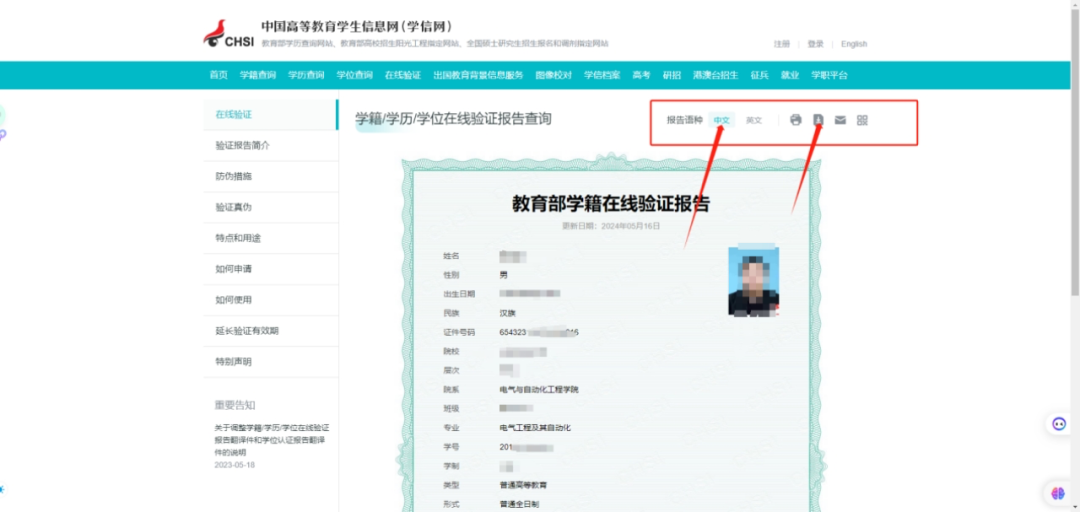Email the report via the envelope icon
This screenshot has width=1080, height=512.
point(840,120)
